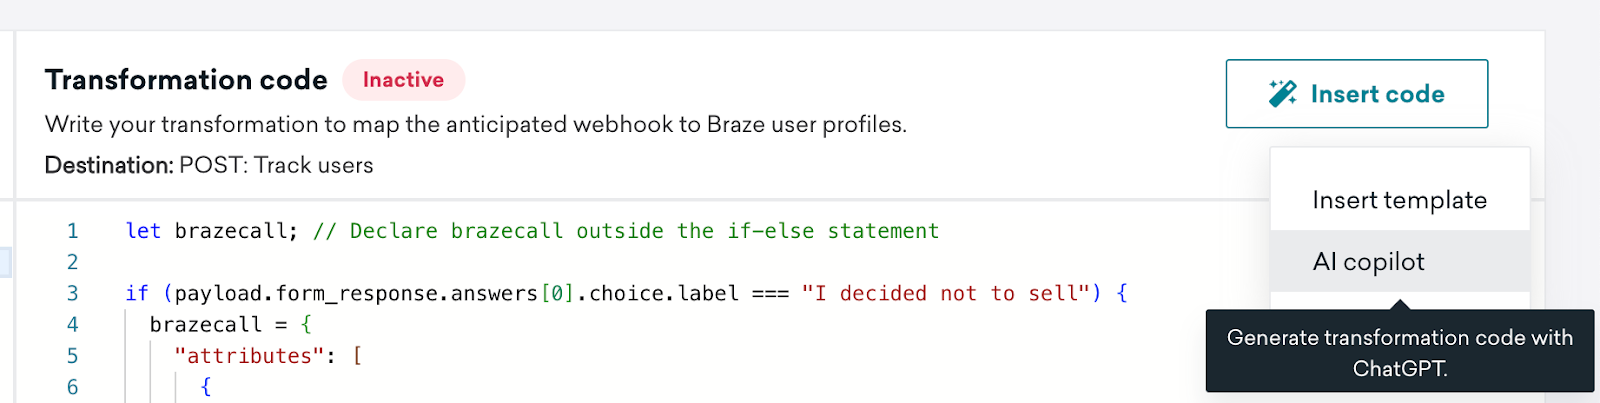This screenshot has height=403, width=1600.
Task: Open the Insert code button
Action: (1357, 94)
